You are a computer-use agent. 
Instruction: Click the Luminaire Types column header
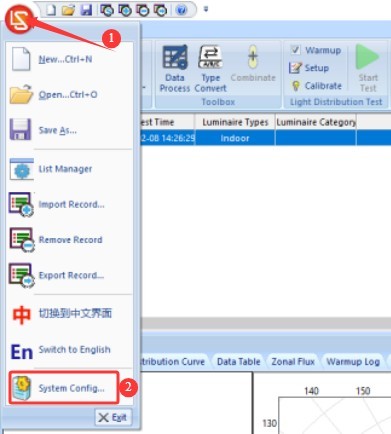235,122
